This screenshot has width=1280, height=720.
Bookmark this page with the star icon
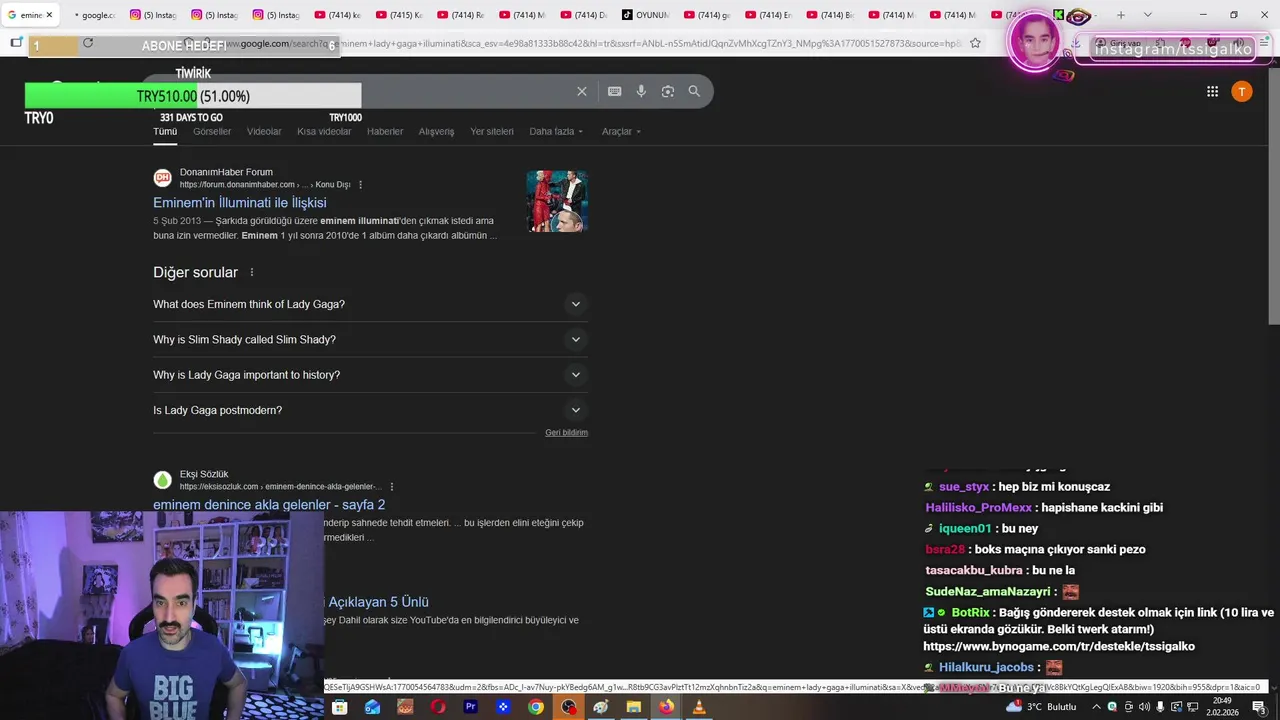[x=975, y=43]
